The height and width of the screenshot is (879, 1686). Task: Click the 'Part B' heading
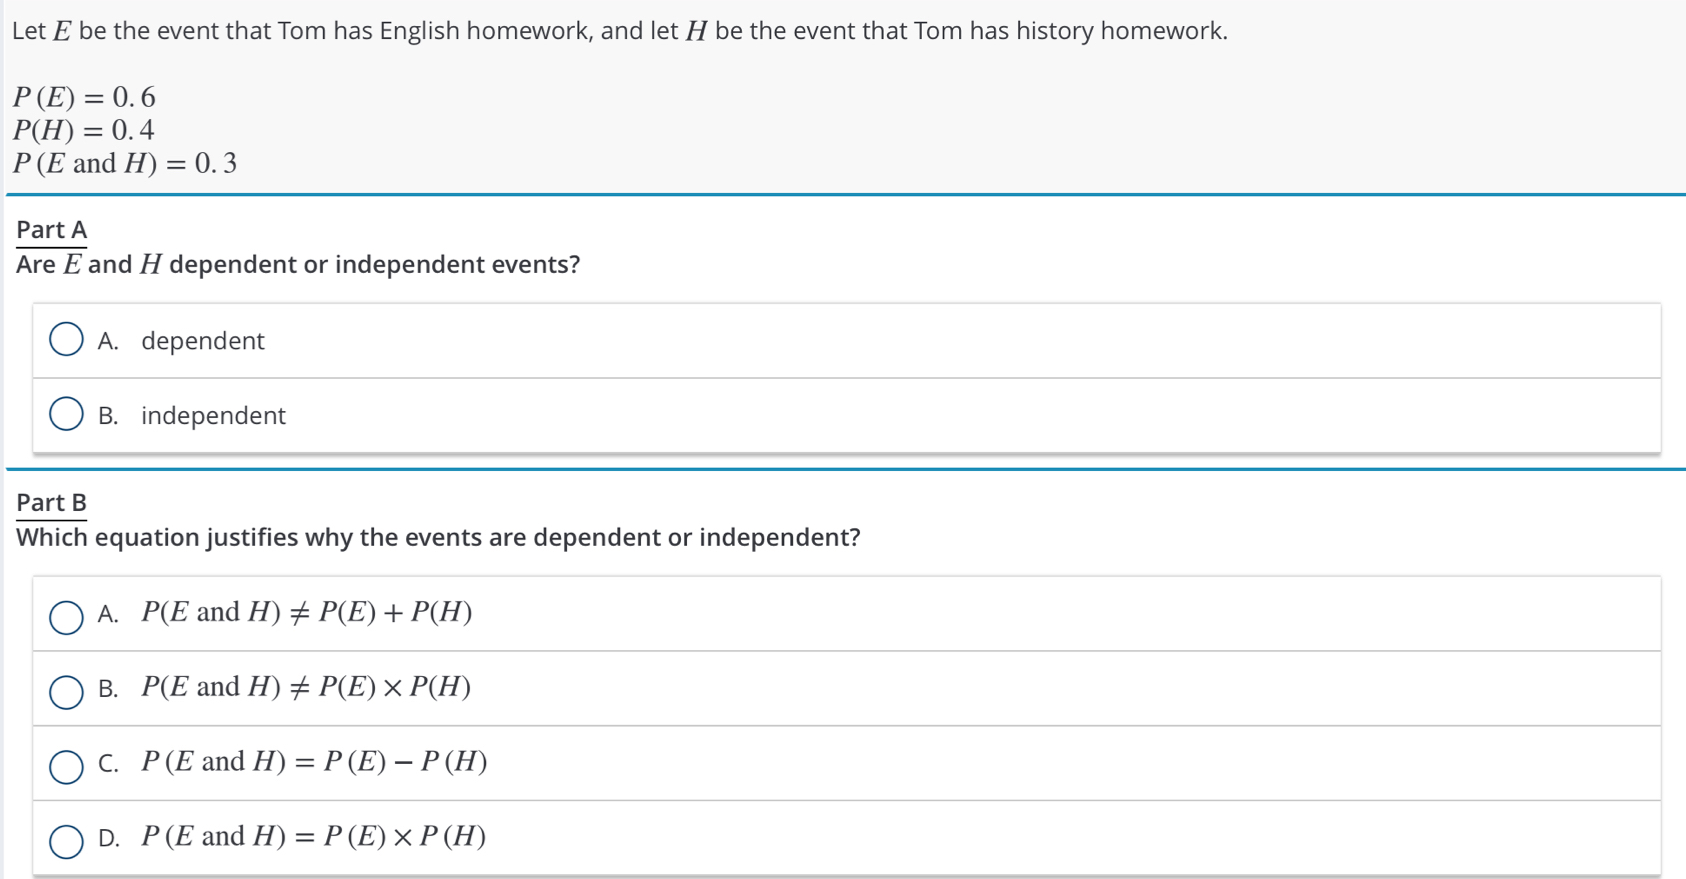pyautogui.click(x=52, y=503)
